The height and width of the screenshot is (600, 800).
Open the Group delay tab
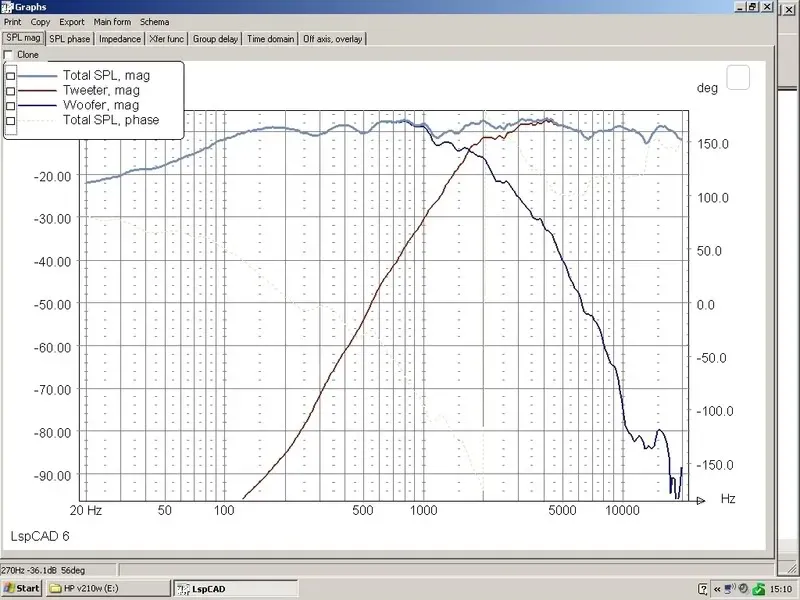(215, 39)
